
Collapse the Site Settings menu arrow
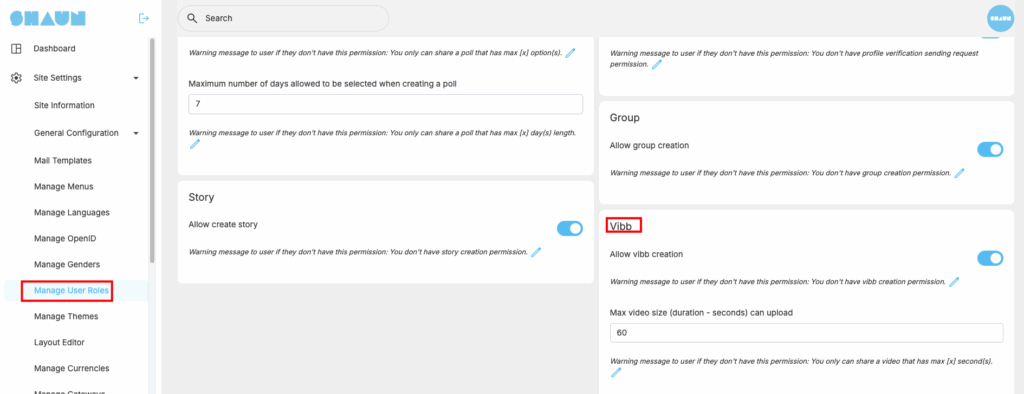tap(136, 78)
